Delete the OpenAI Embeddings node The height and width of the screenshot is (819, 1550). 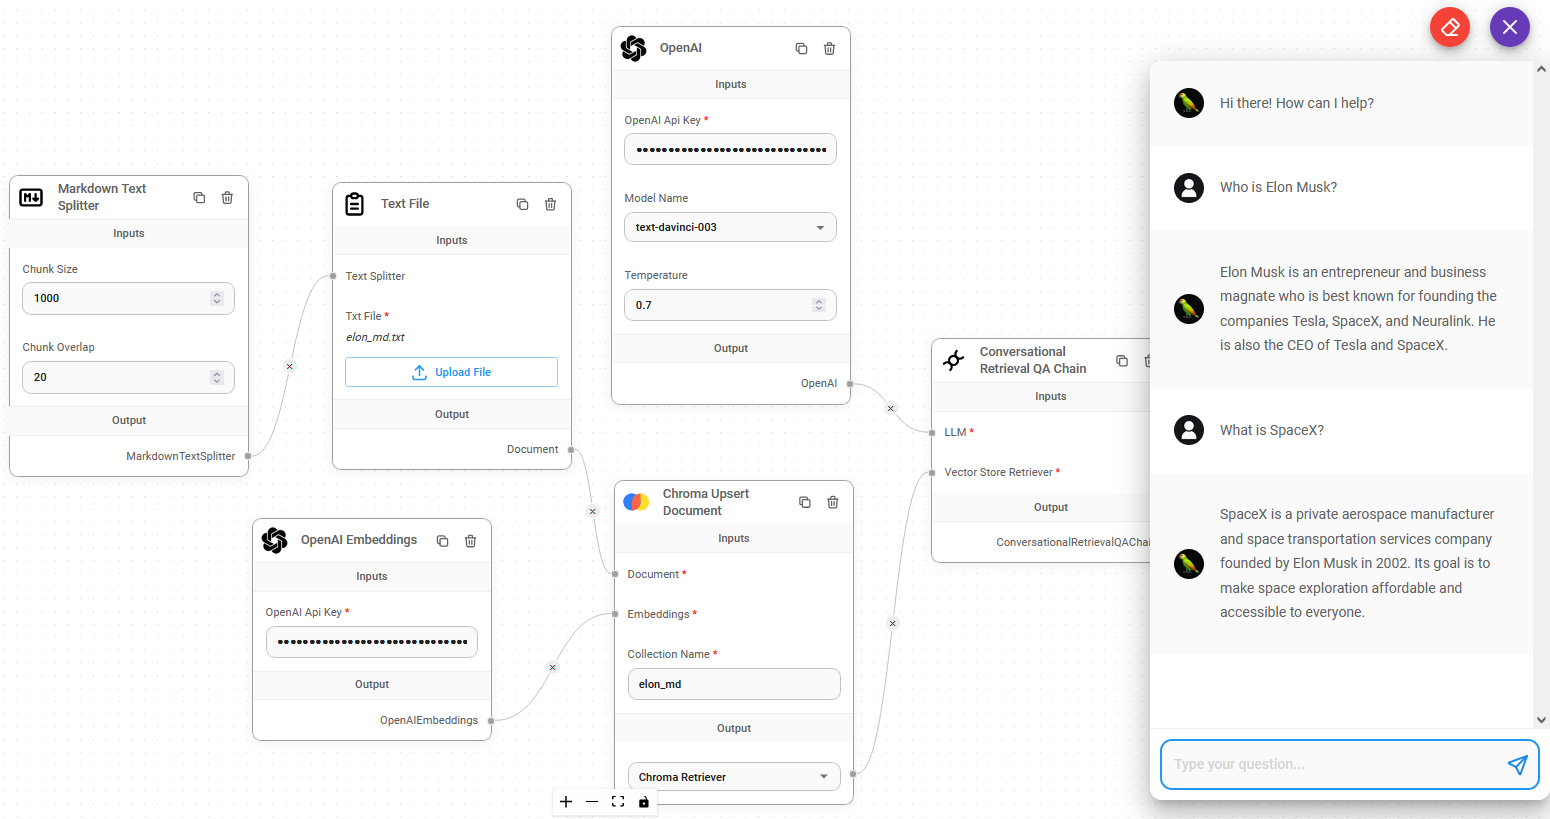tap(470, 541)
